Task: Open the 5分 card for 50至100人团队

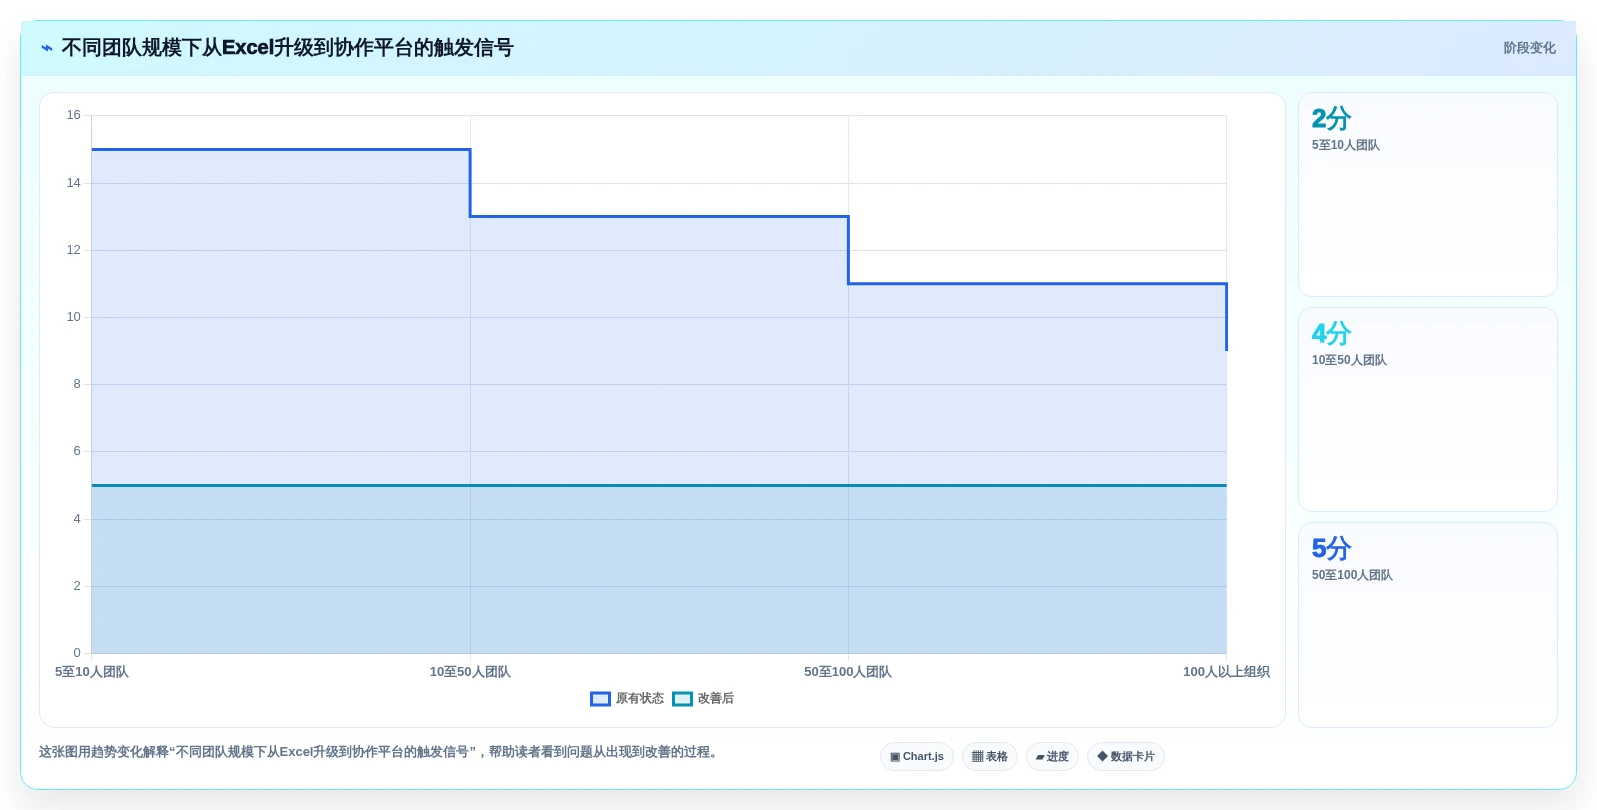Action: 1427,625
